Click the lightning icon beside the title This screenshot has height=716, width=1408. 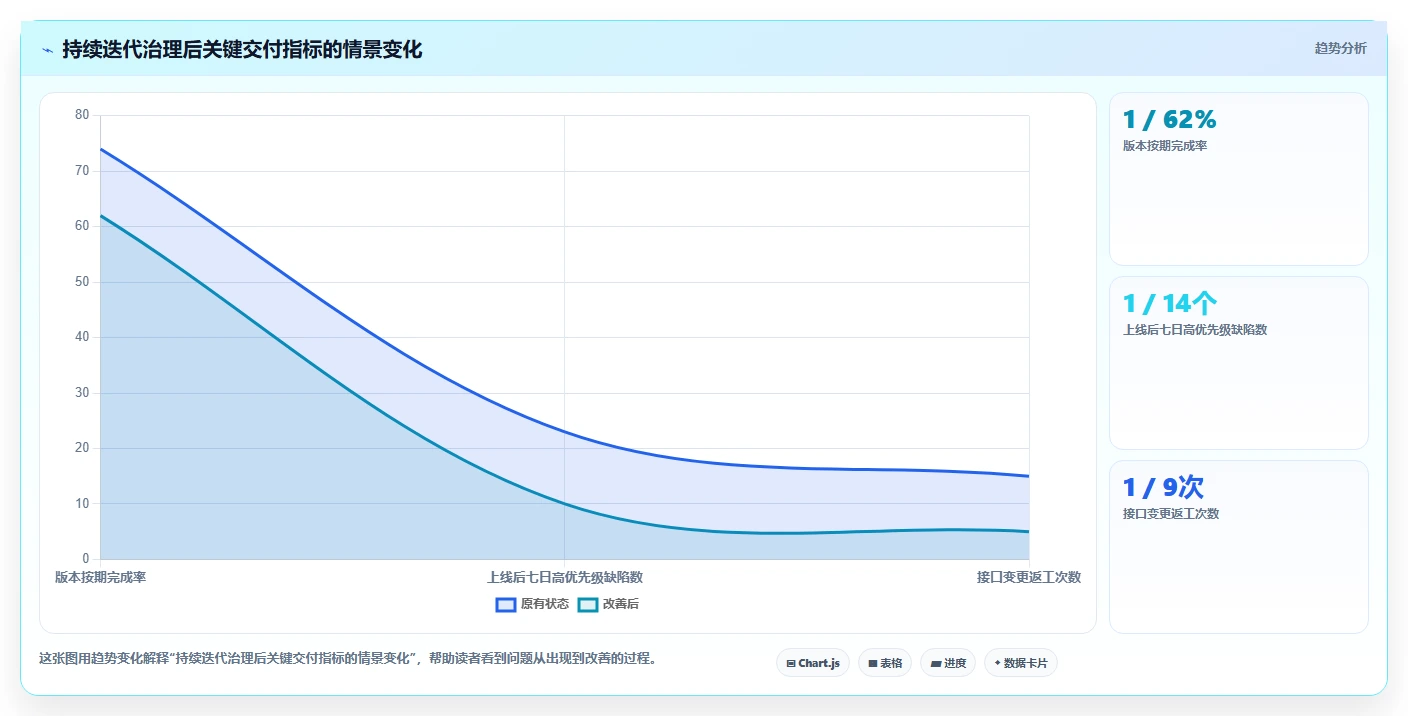47,50
